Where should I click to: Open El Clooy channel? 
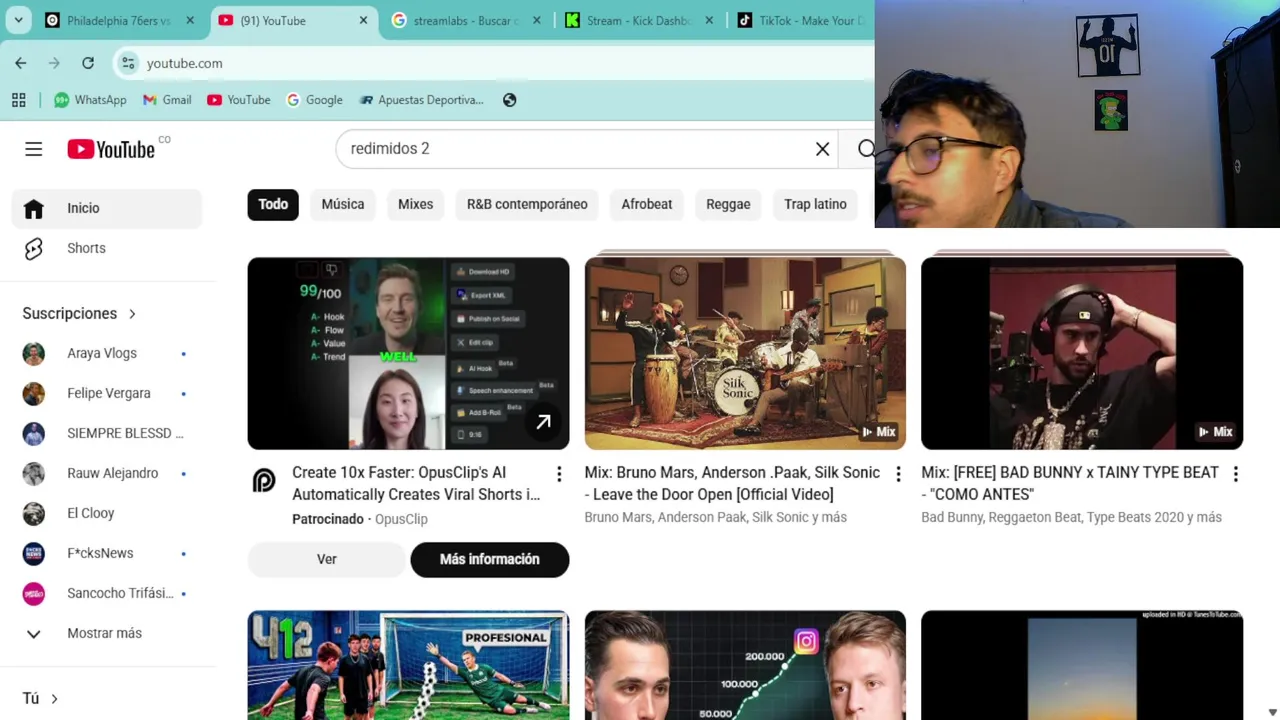(107, 513)
